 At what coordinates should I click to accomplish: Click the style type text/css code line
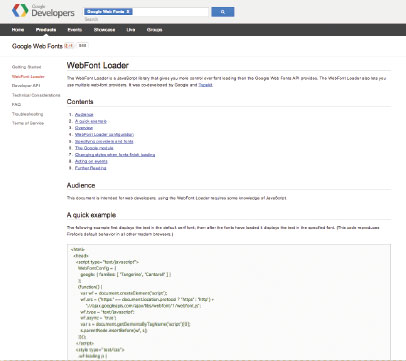pos(100,350)
